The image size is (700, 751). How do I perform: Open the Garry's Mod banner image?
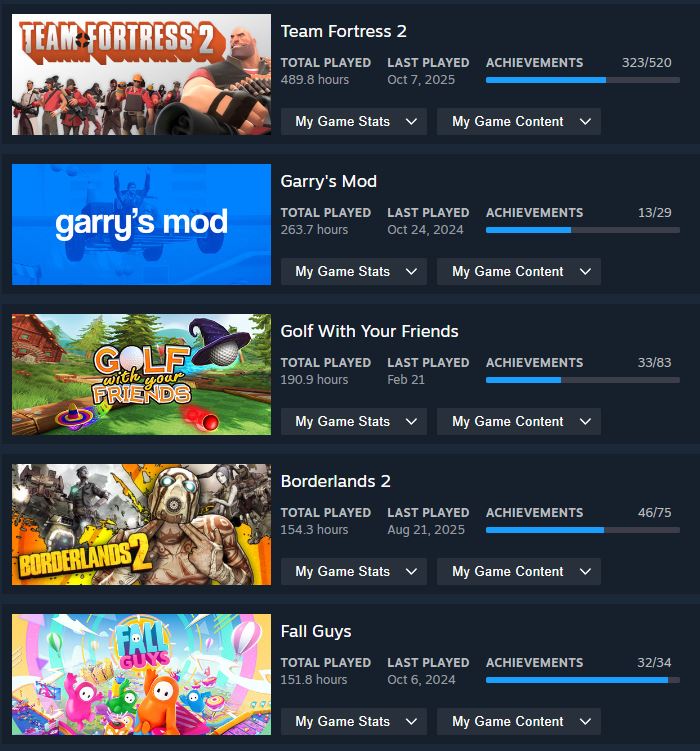141,224
